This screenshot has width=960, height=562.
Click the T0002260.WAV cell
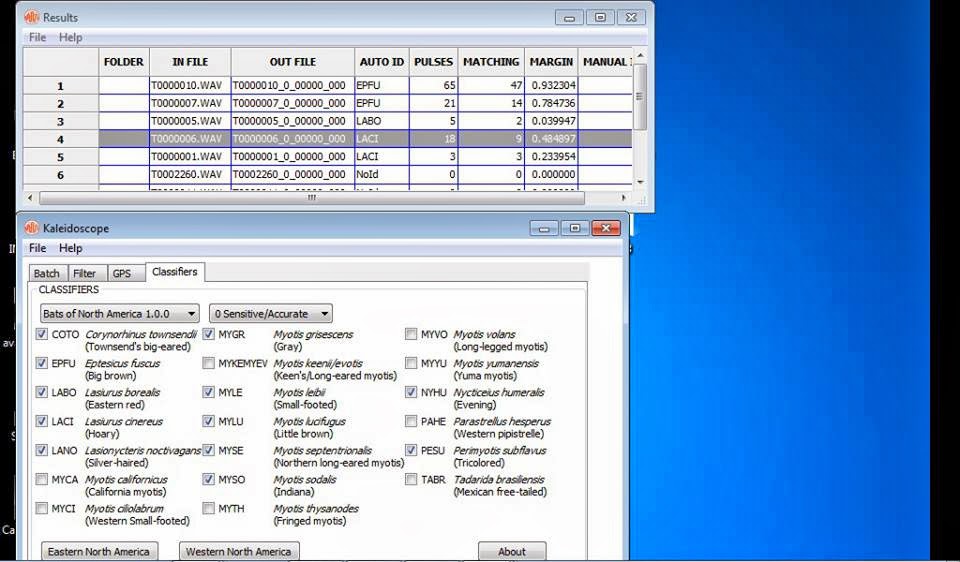pos(190,174)
